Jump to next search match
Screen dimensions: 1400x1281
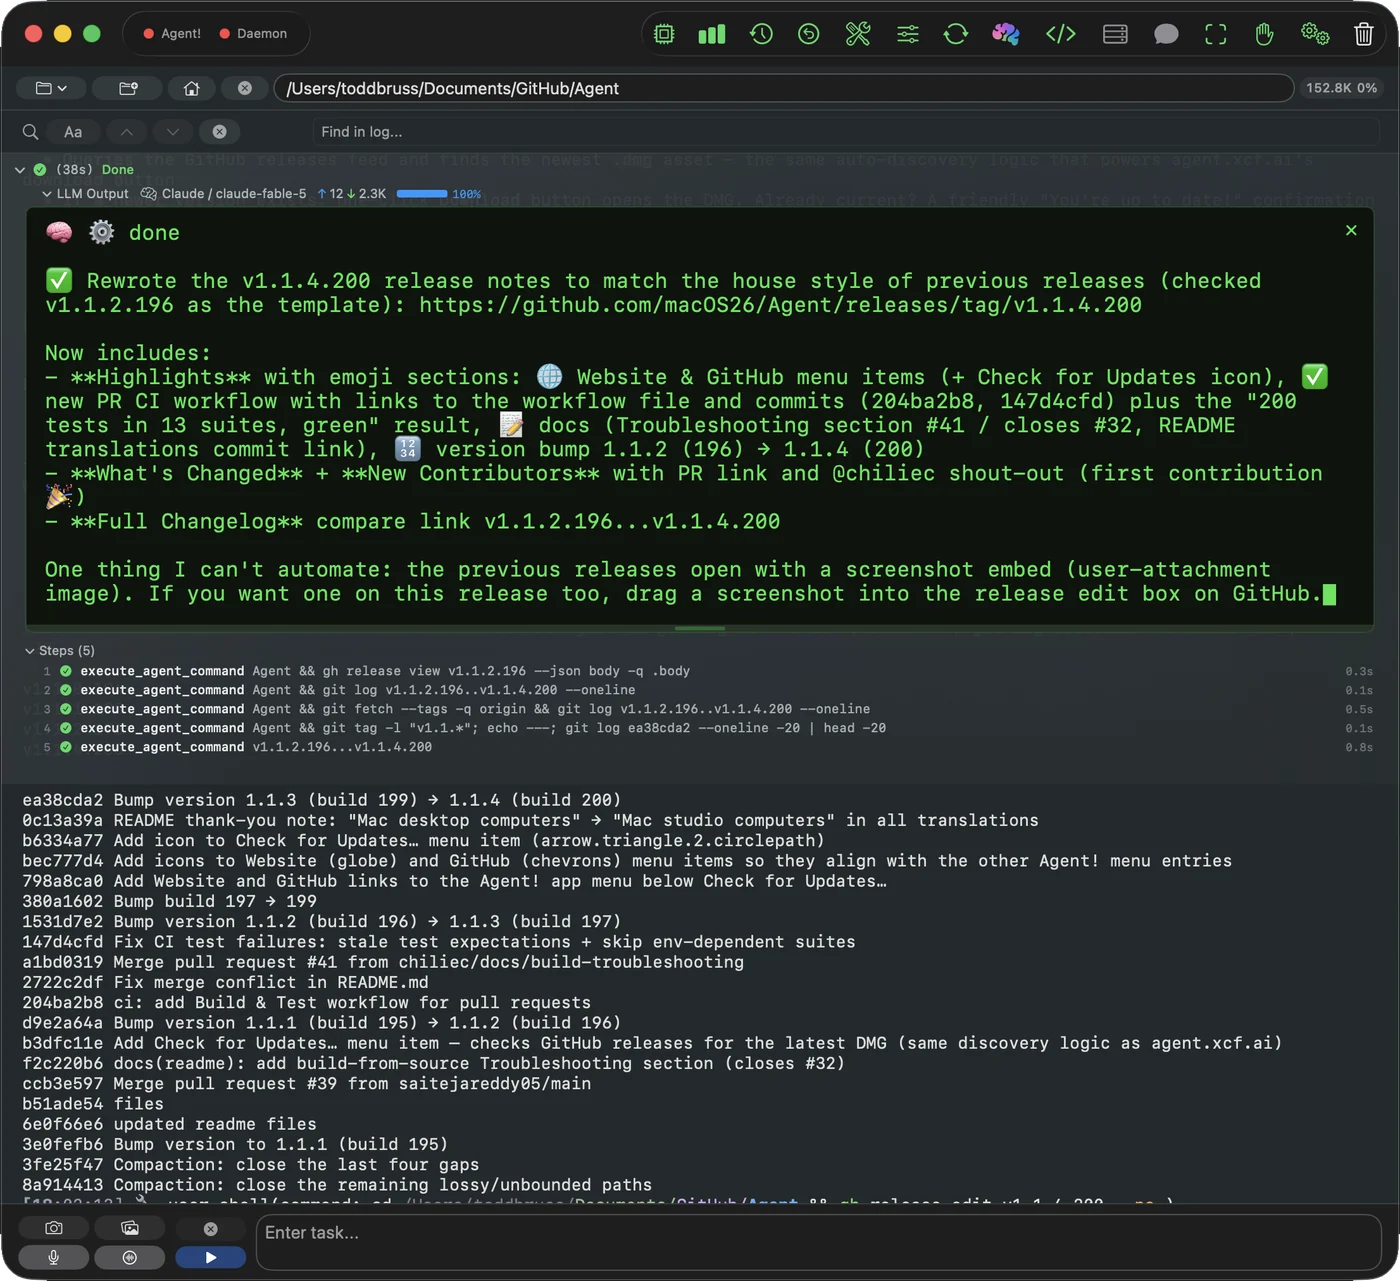(173, 132)
